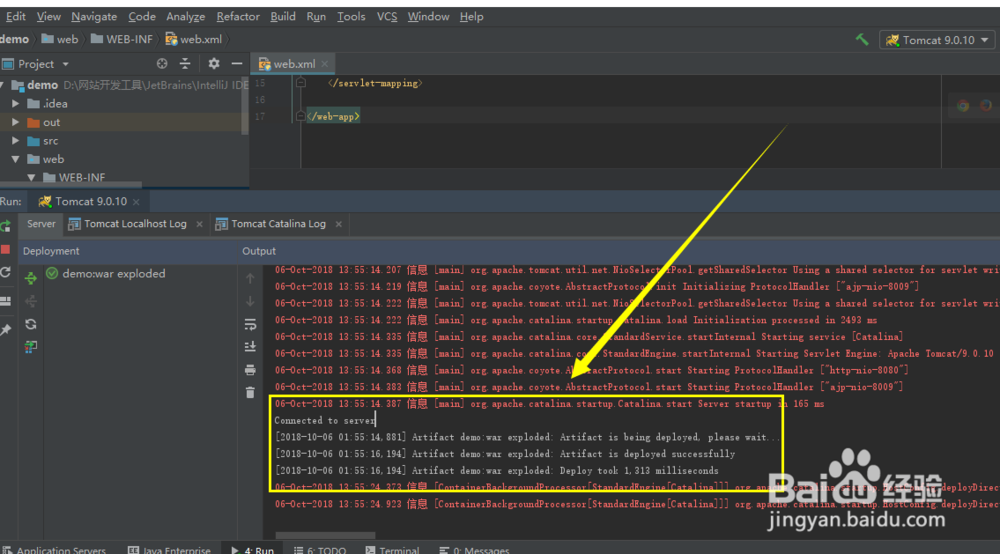Toggle soft-wrap in the Output toolbar

click(250, 324)
